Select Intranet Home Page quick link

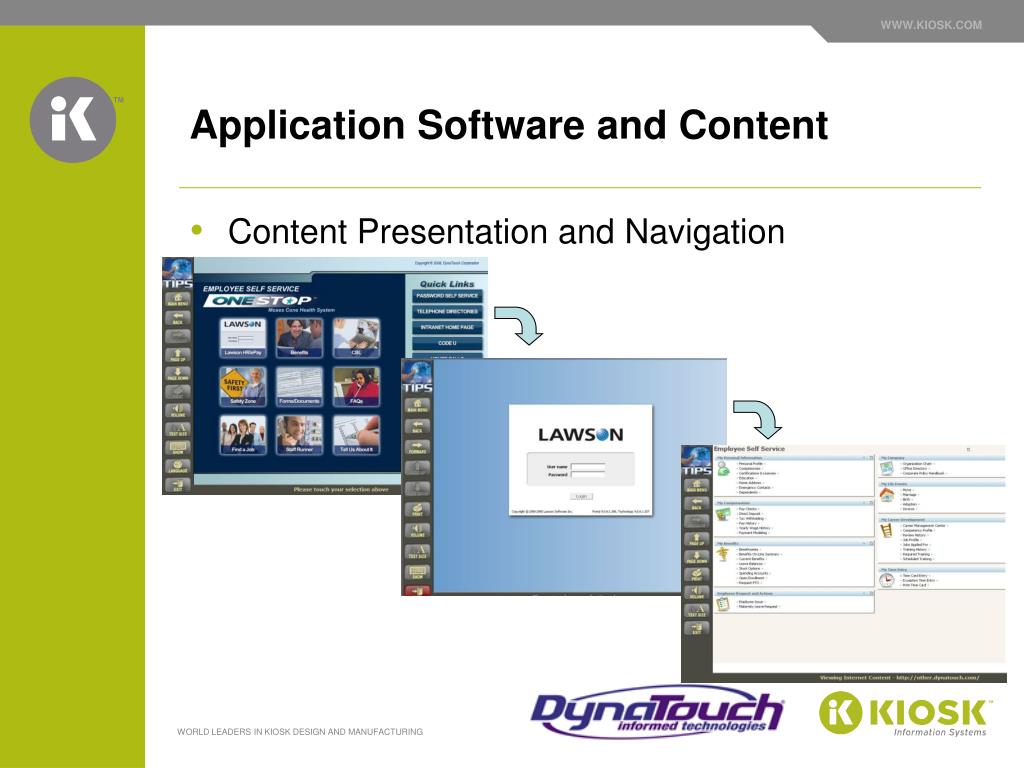click(447, 327)
